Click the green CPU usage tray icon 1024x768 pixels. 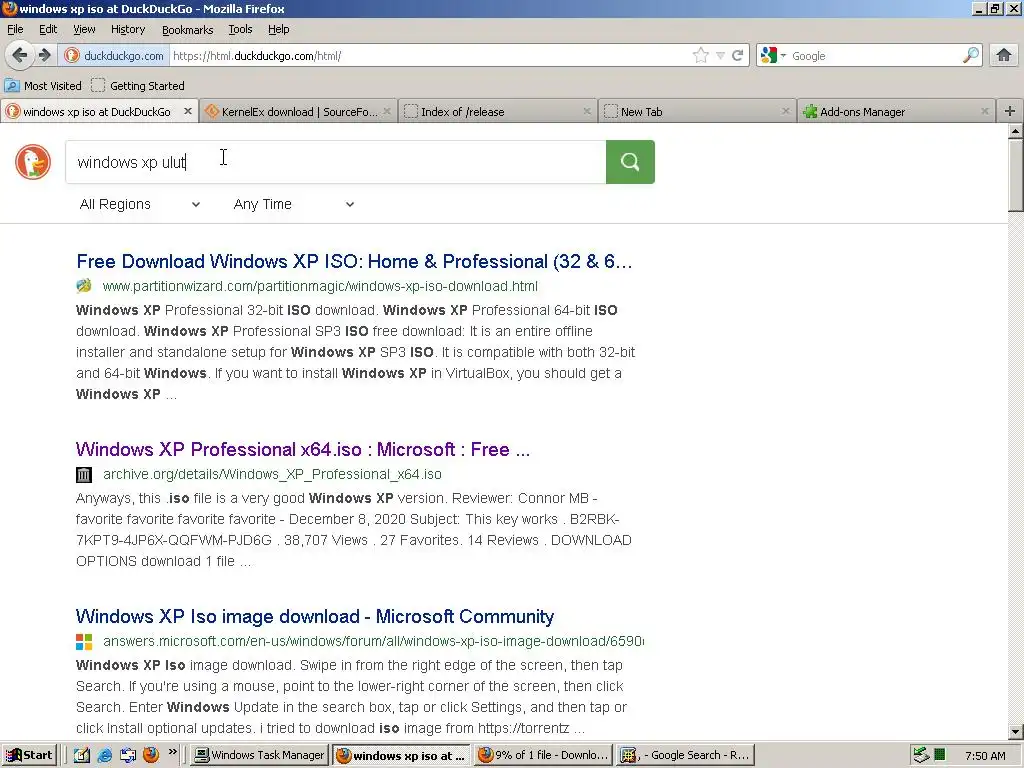940,755
